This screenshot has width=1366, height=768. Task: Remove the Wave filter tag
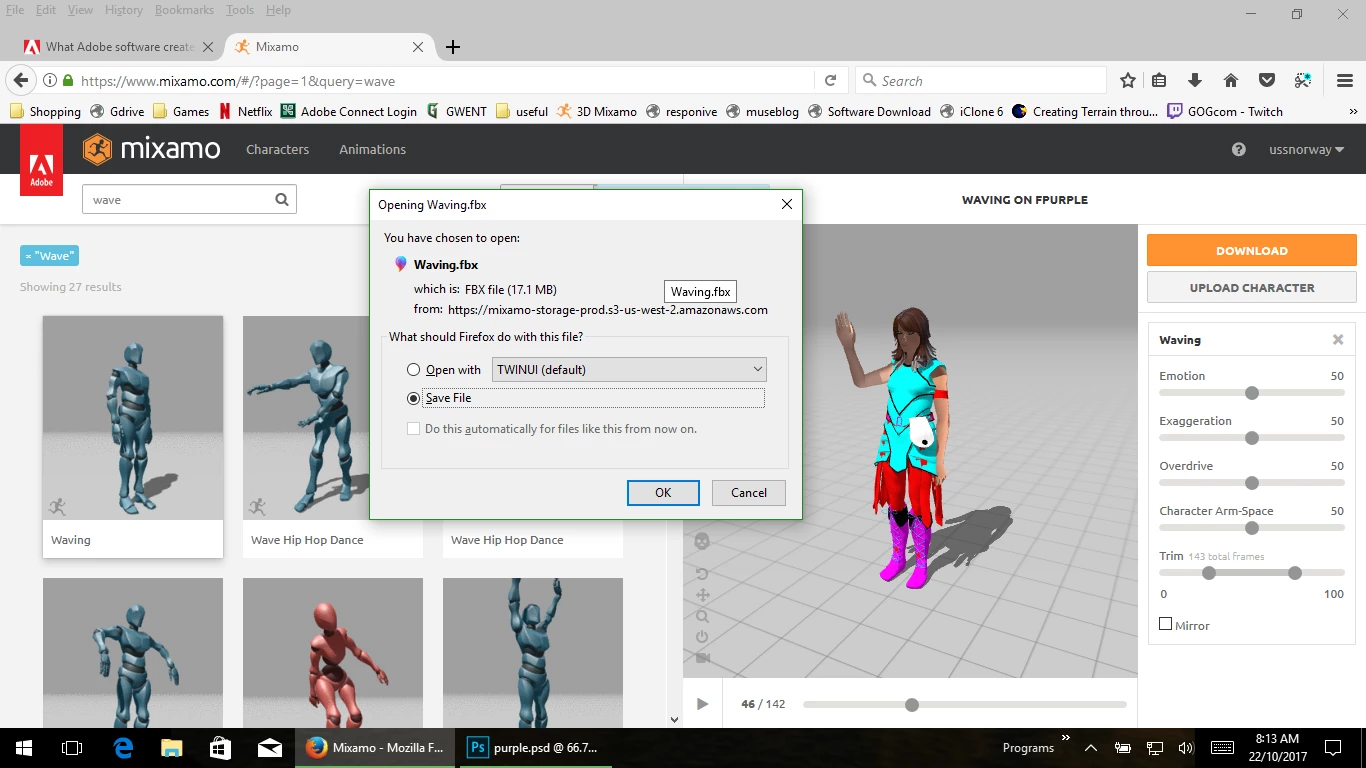pos(49,256)
